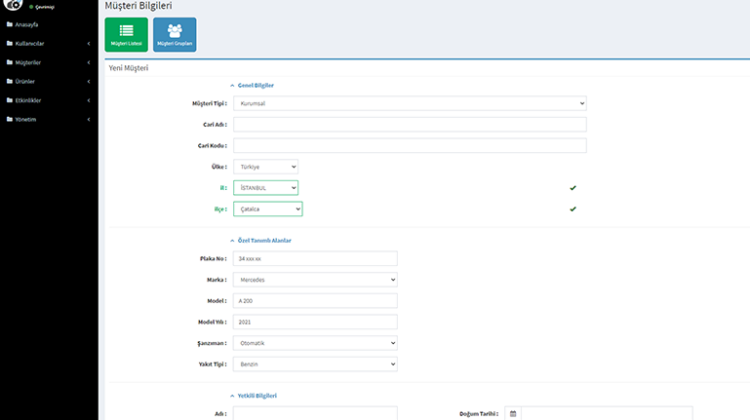Open the Müşteri Grupları blue tile
Screen dimensions: 750x420
pos(175,34)
